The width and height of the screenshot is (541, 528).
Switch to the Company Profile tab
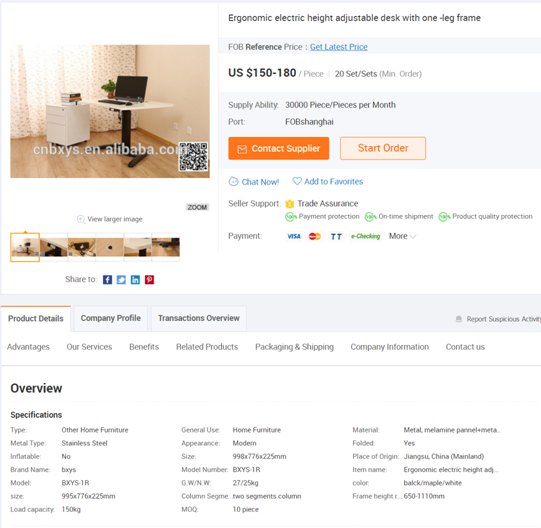[x=111, y=318]
